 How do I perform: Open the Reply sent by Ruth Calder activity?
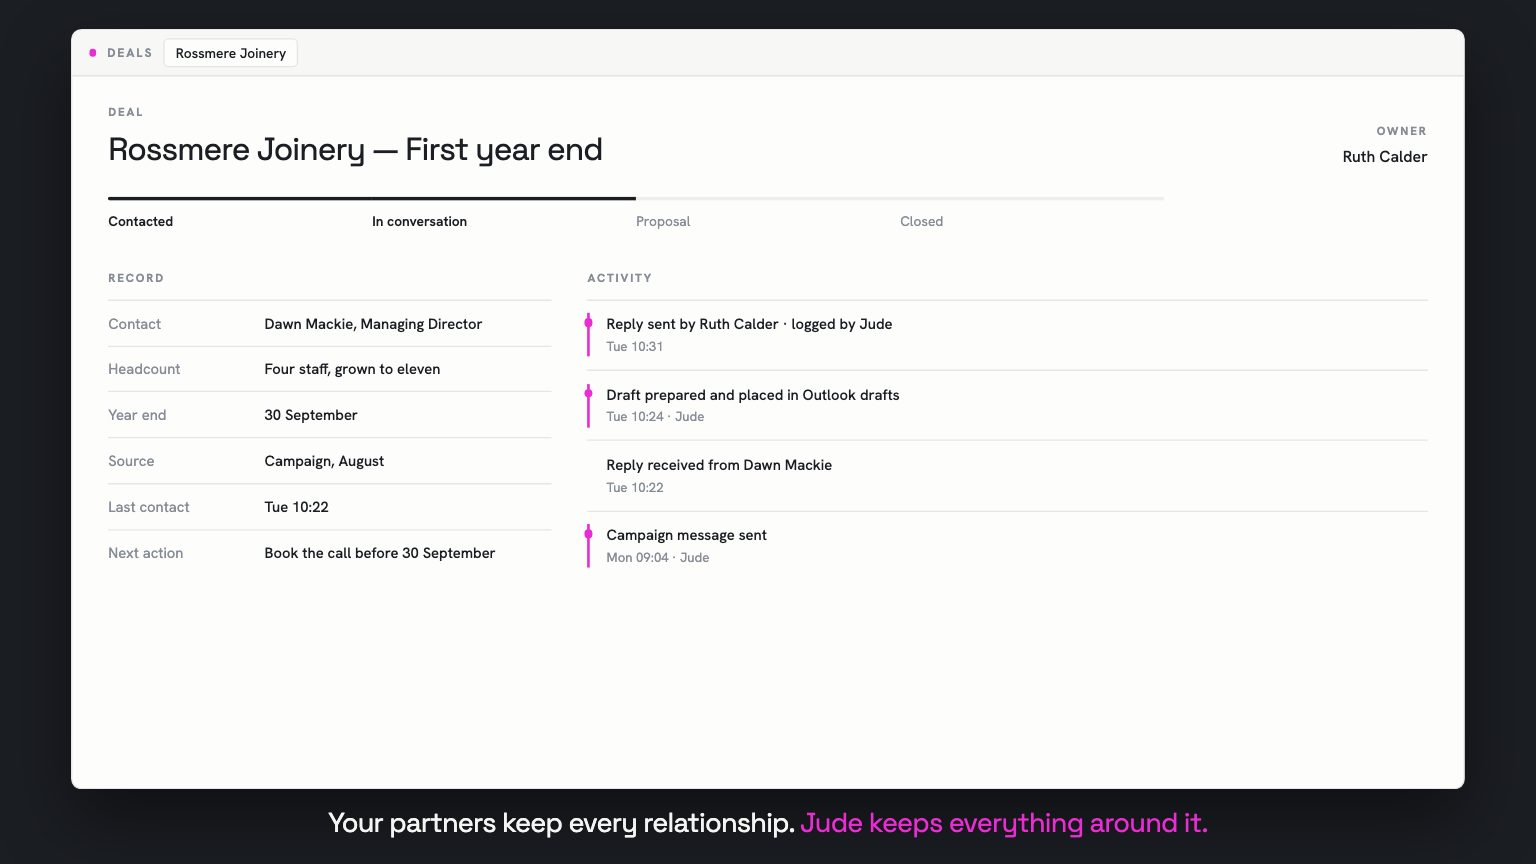point(1007,335)
